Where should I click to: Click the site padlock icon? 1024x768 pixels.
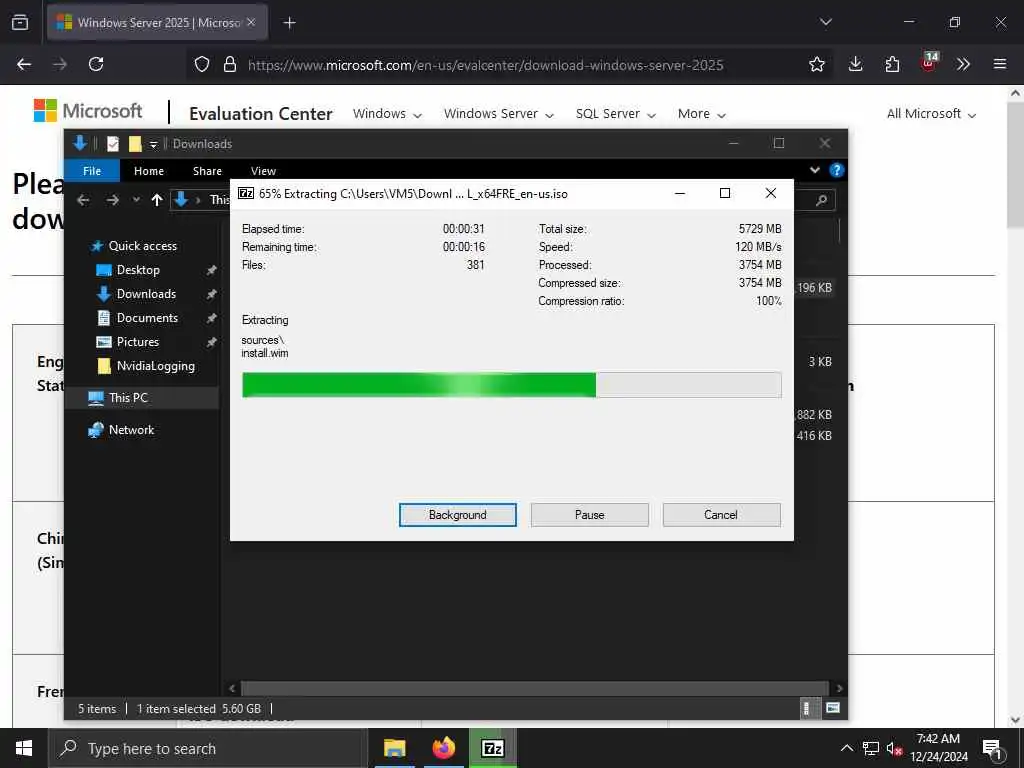click(x=229, y=64)
